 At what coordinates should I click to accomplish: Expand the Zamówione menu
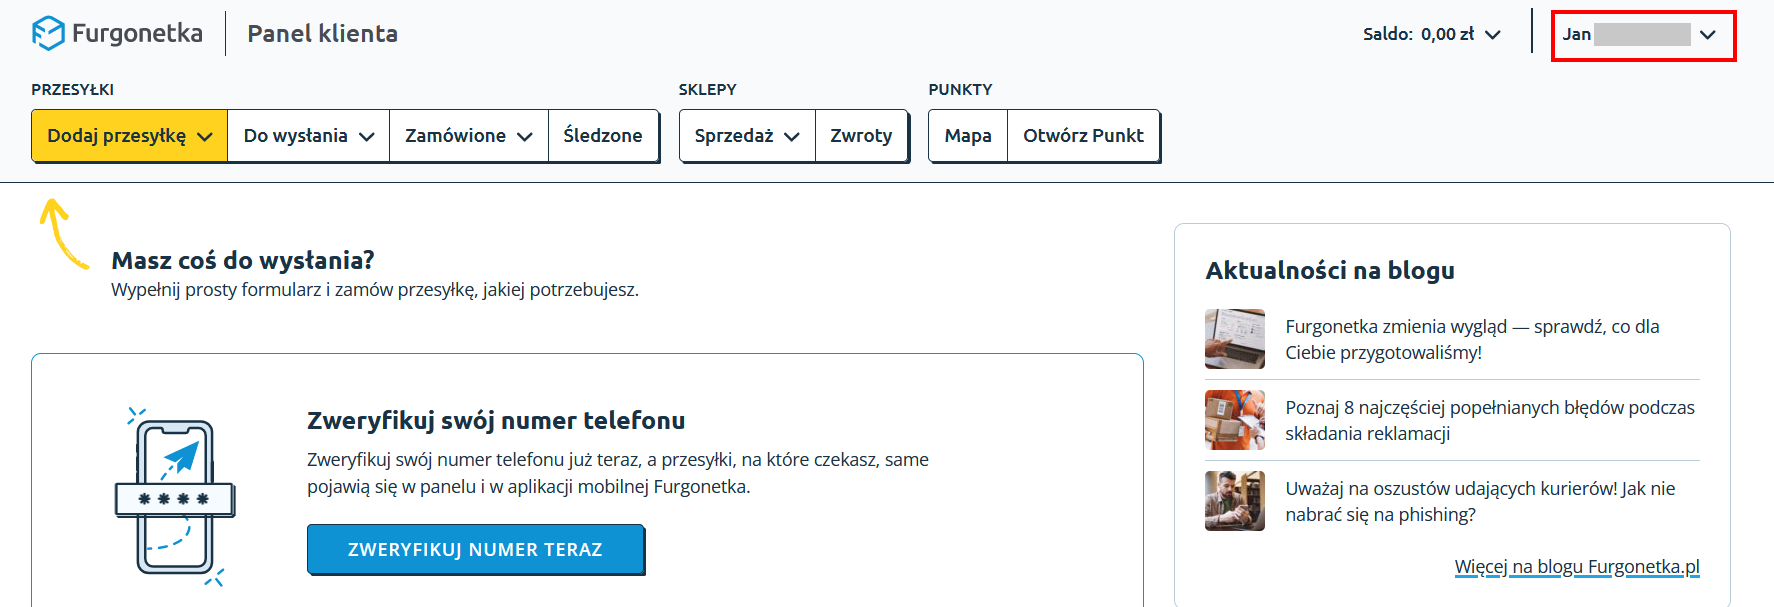[469, 136]
